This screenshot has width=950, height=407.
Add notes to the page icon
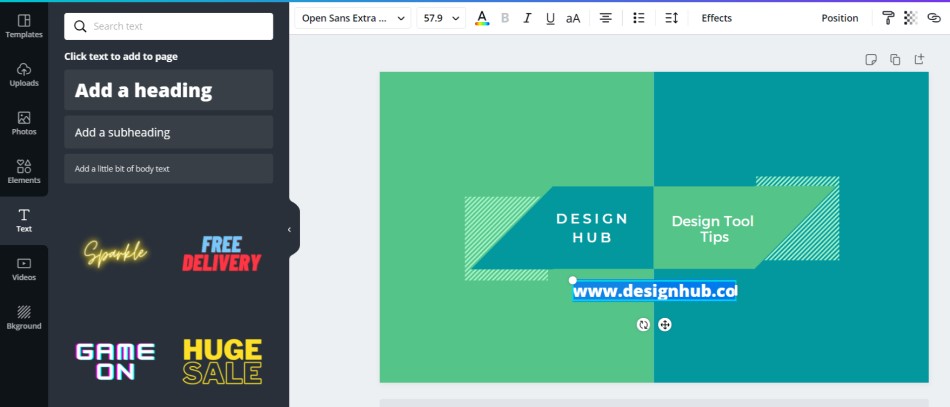click(x=871, y=59)
